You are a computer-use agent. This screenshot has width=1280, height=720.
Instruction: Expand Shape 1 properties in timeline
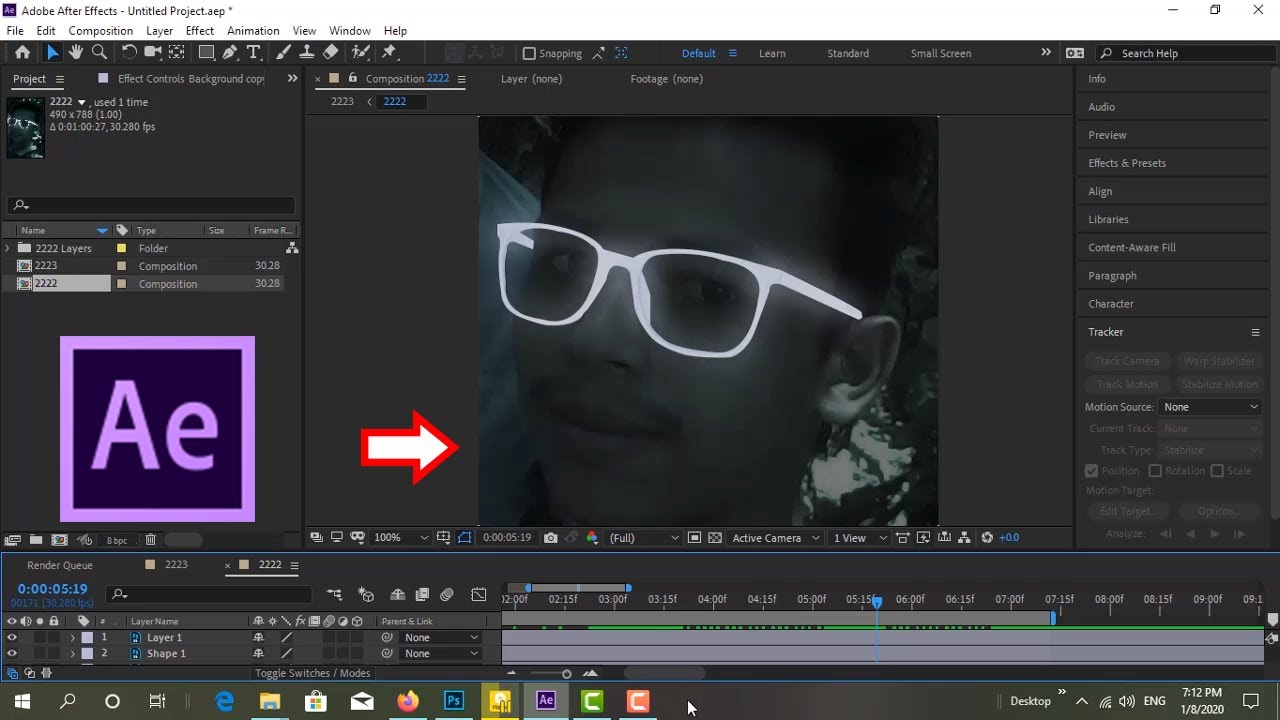[72, 654]
